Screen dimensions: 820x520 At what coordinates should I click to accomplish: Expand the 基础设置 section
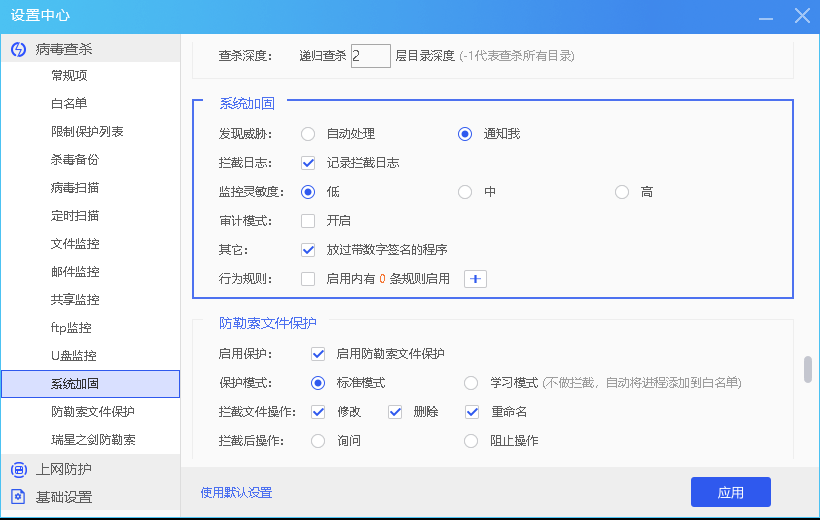pos(64,497)
